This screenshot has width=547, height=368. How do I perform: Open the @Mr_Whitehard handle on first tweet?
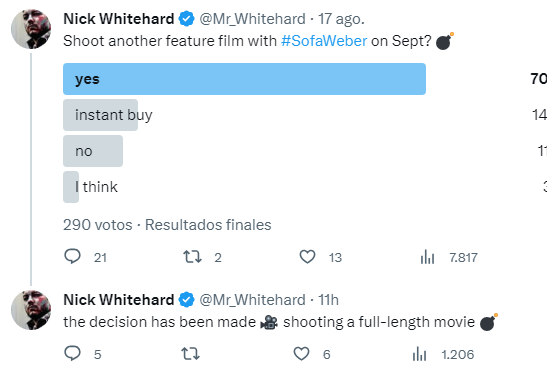[x=252, y=19]
